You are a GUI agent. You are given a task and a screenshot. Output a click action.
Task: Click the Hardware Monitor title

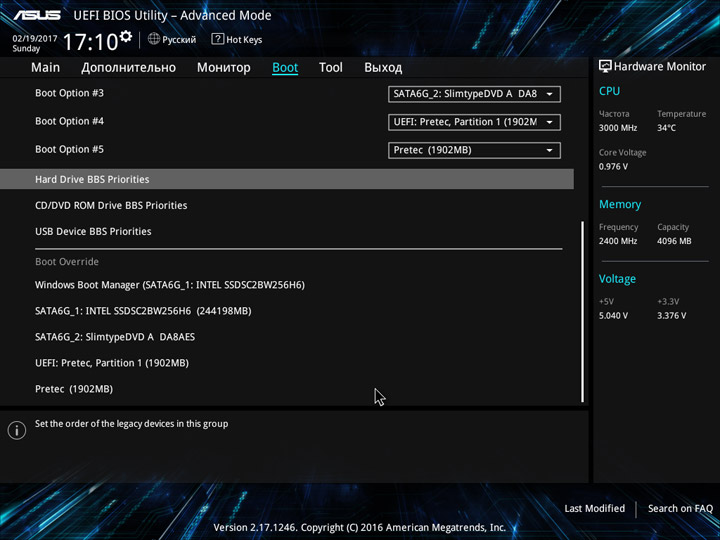click(660, 67)
